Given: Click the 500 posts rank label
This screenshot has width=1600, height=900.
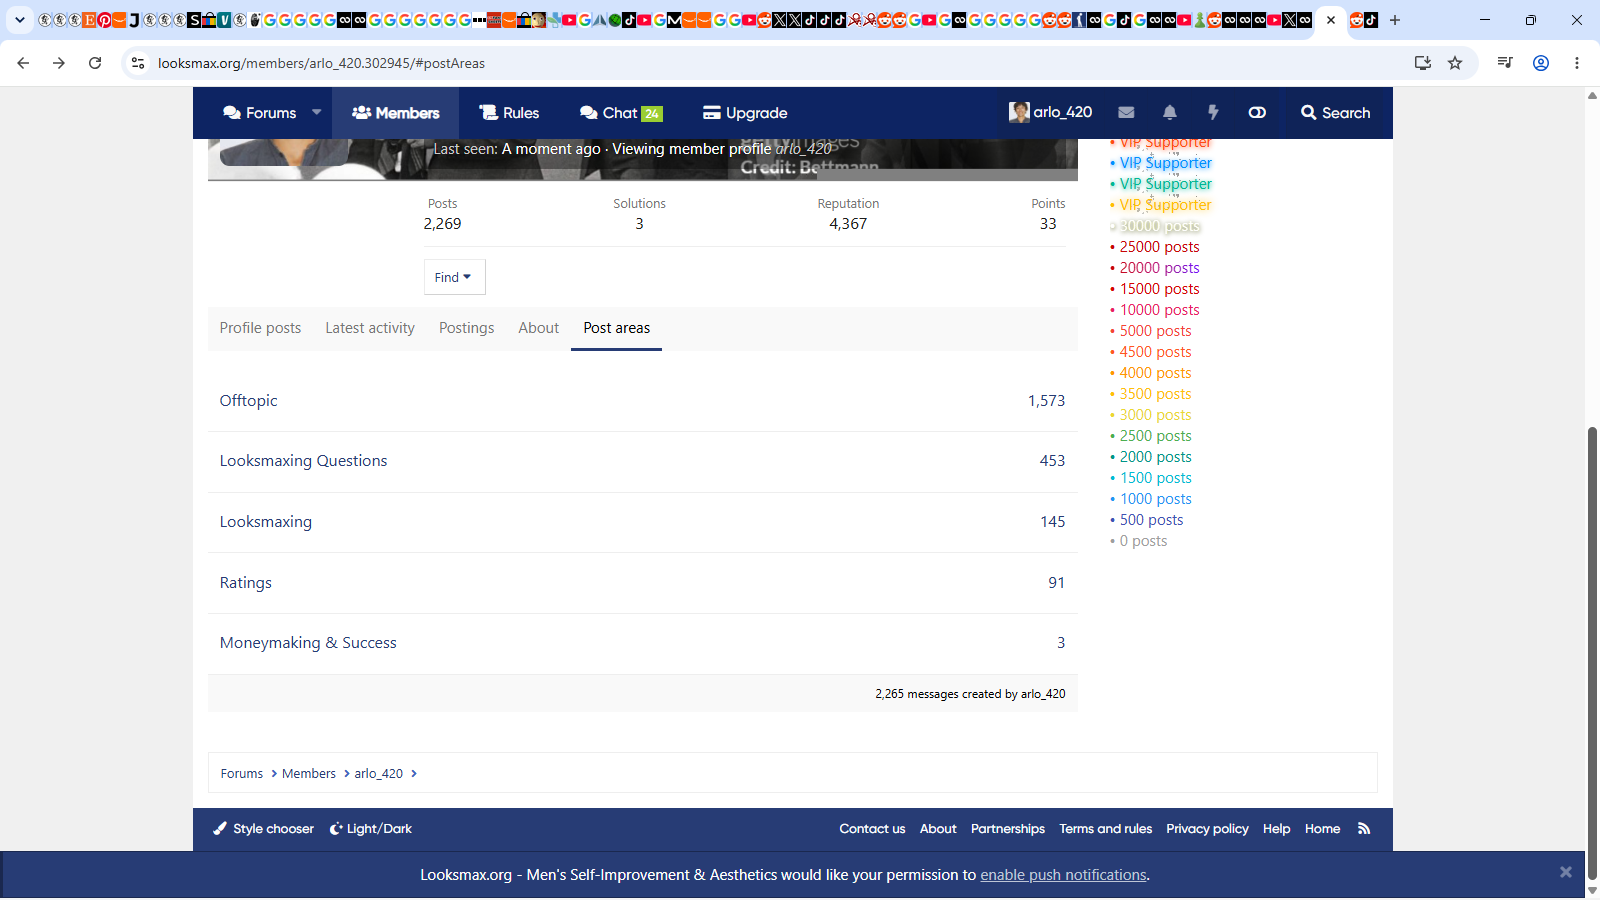Looking at the screenshot, I should [x=1151, y=520].
